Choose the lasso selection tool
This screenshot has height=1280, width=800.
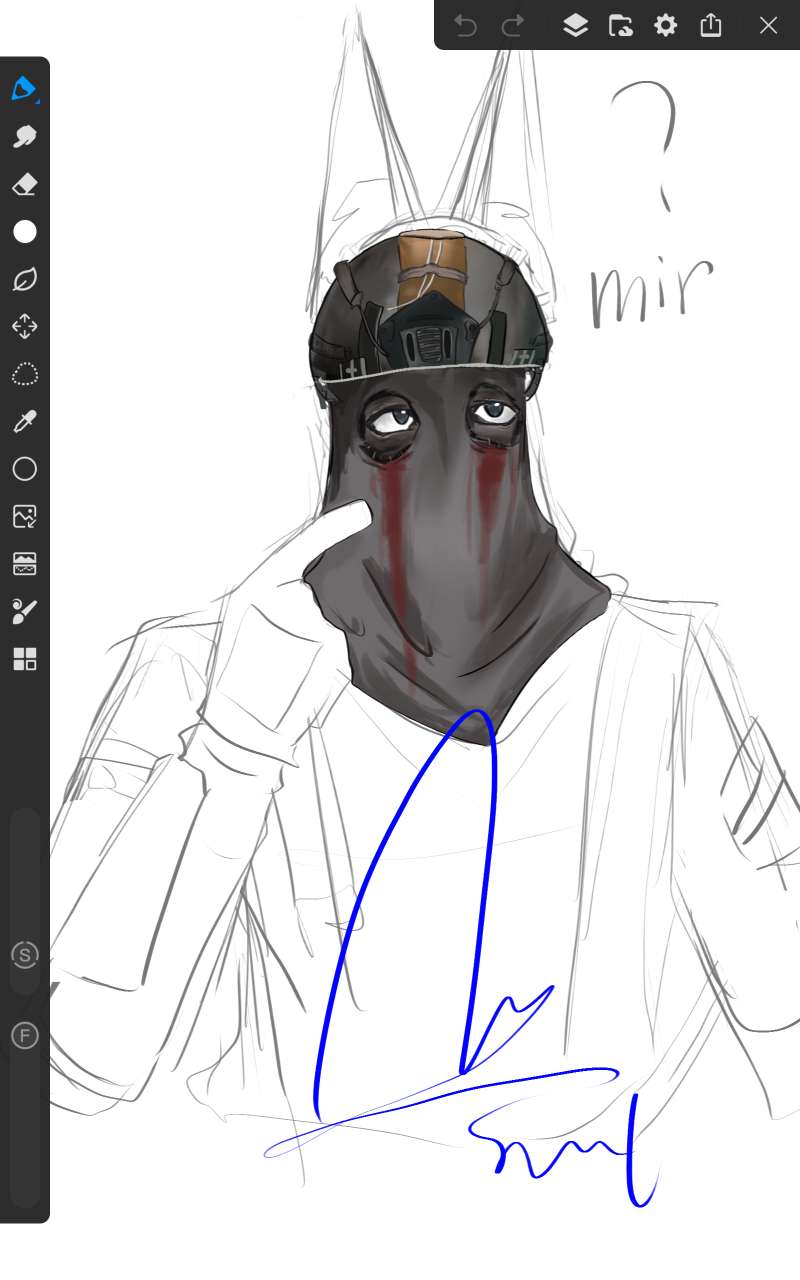click(24, 375)
